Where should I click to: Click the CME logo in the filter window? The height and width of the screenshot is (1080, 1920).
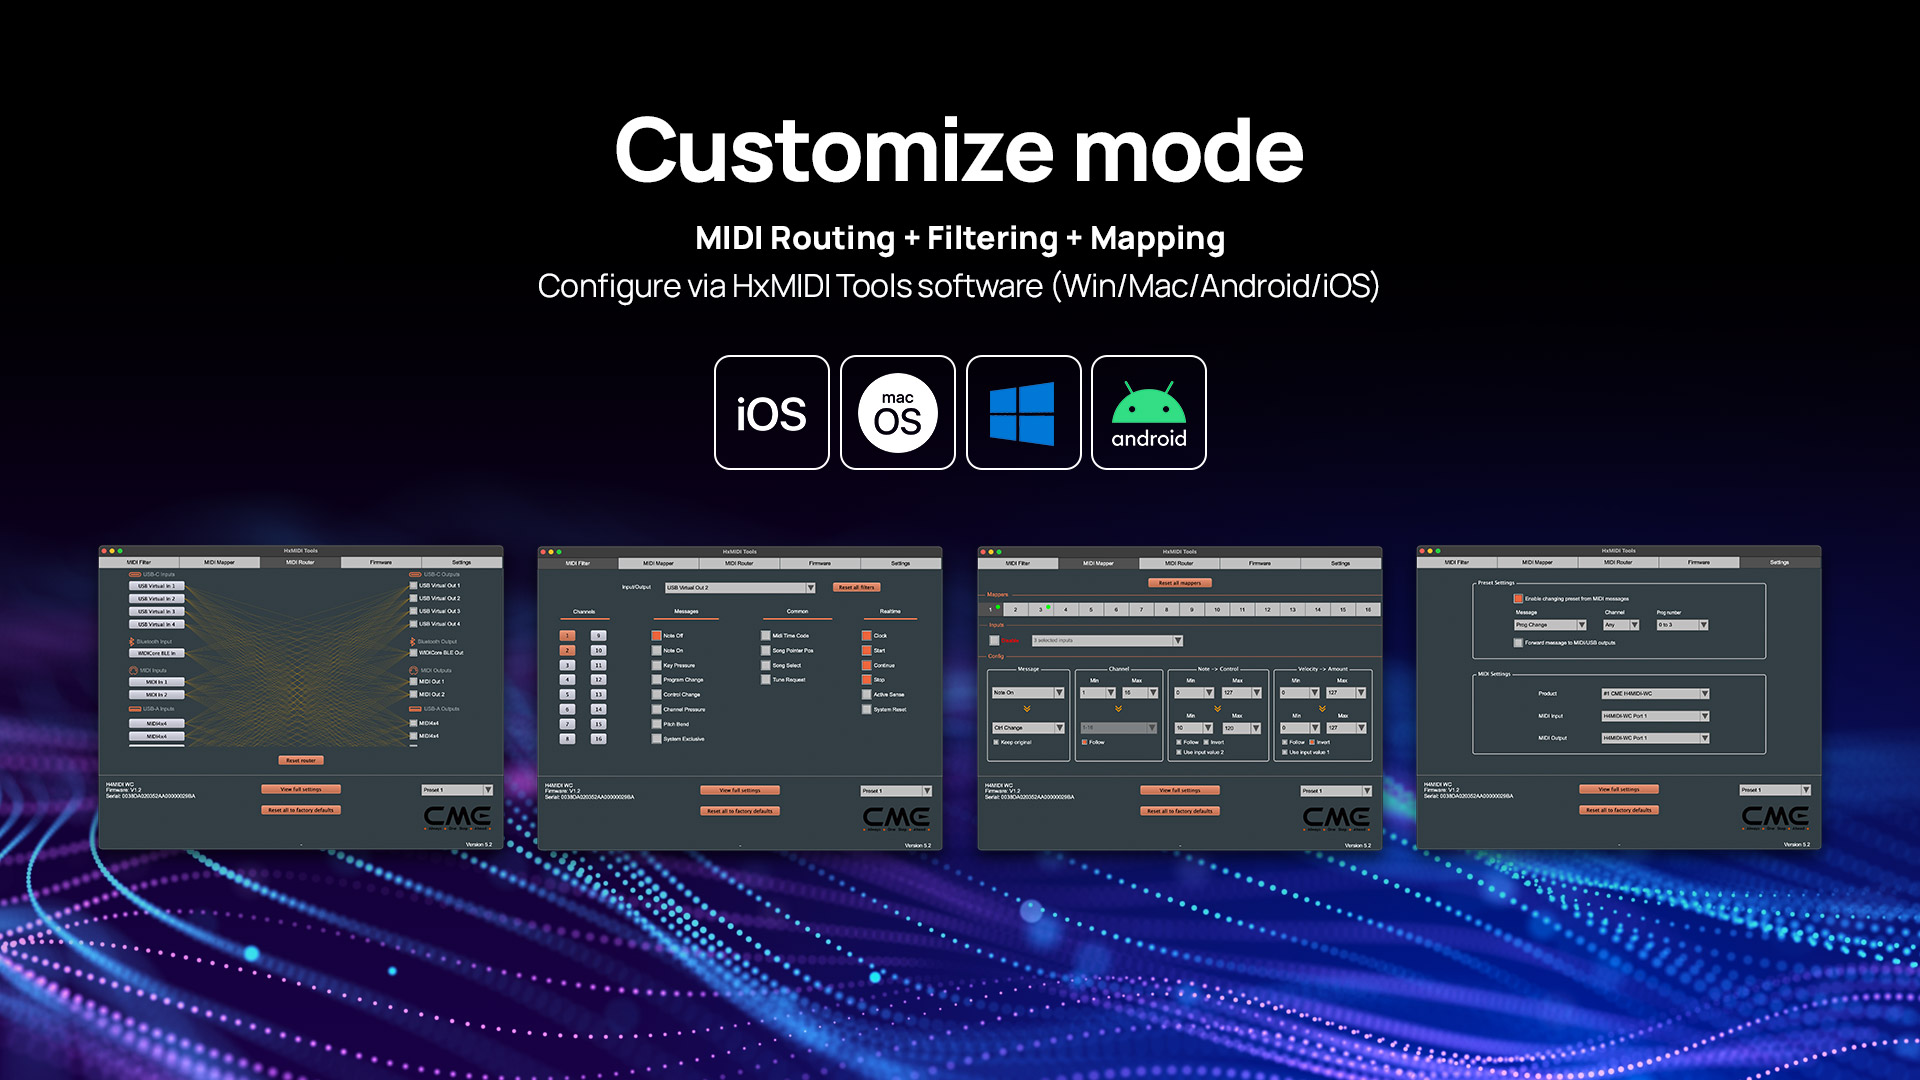[896, 818]
